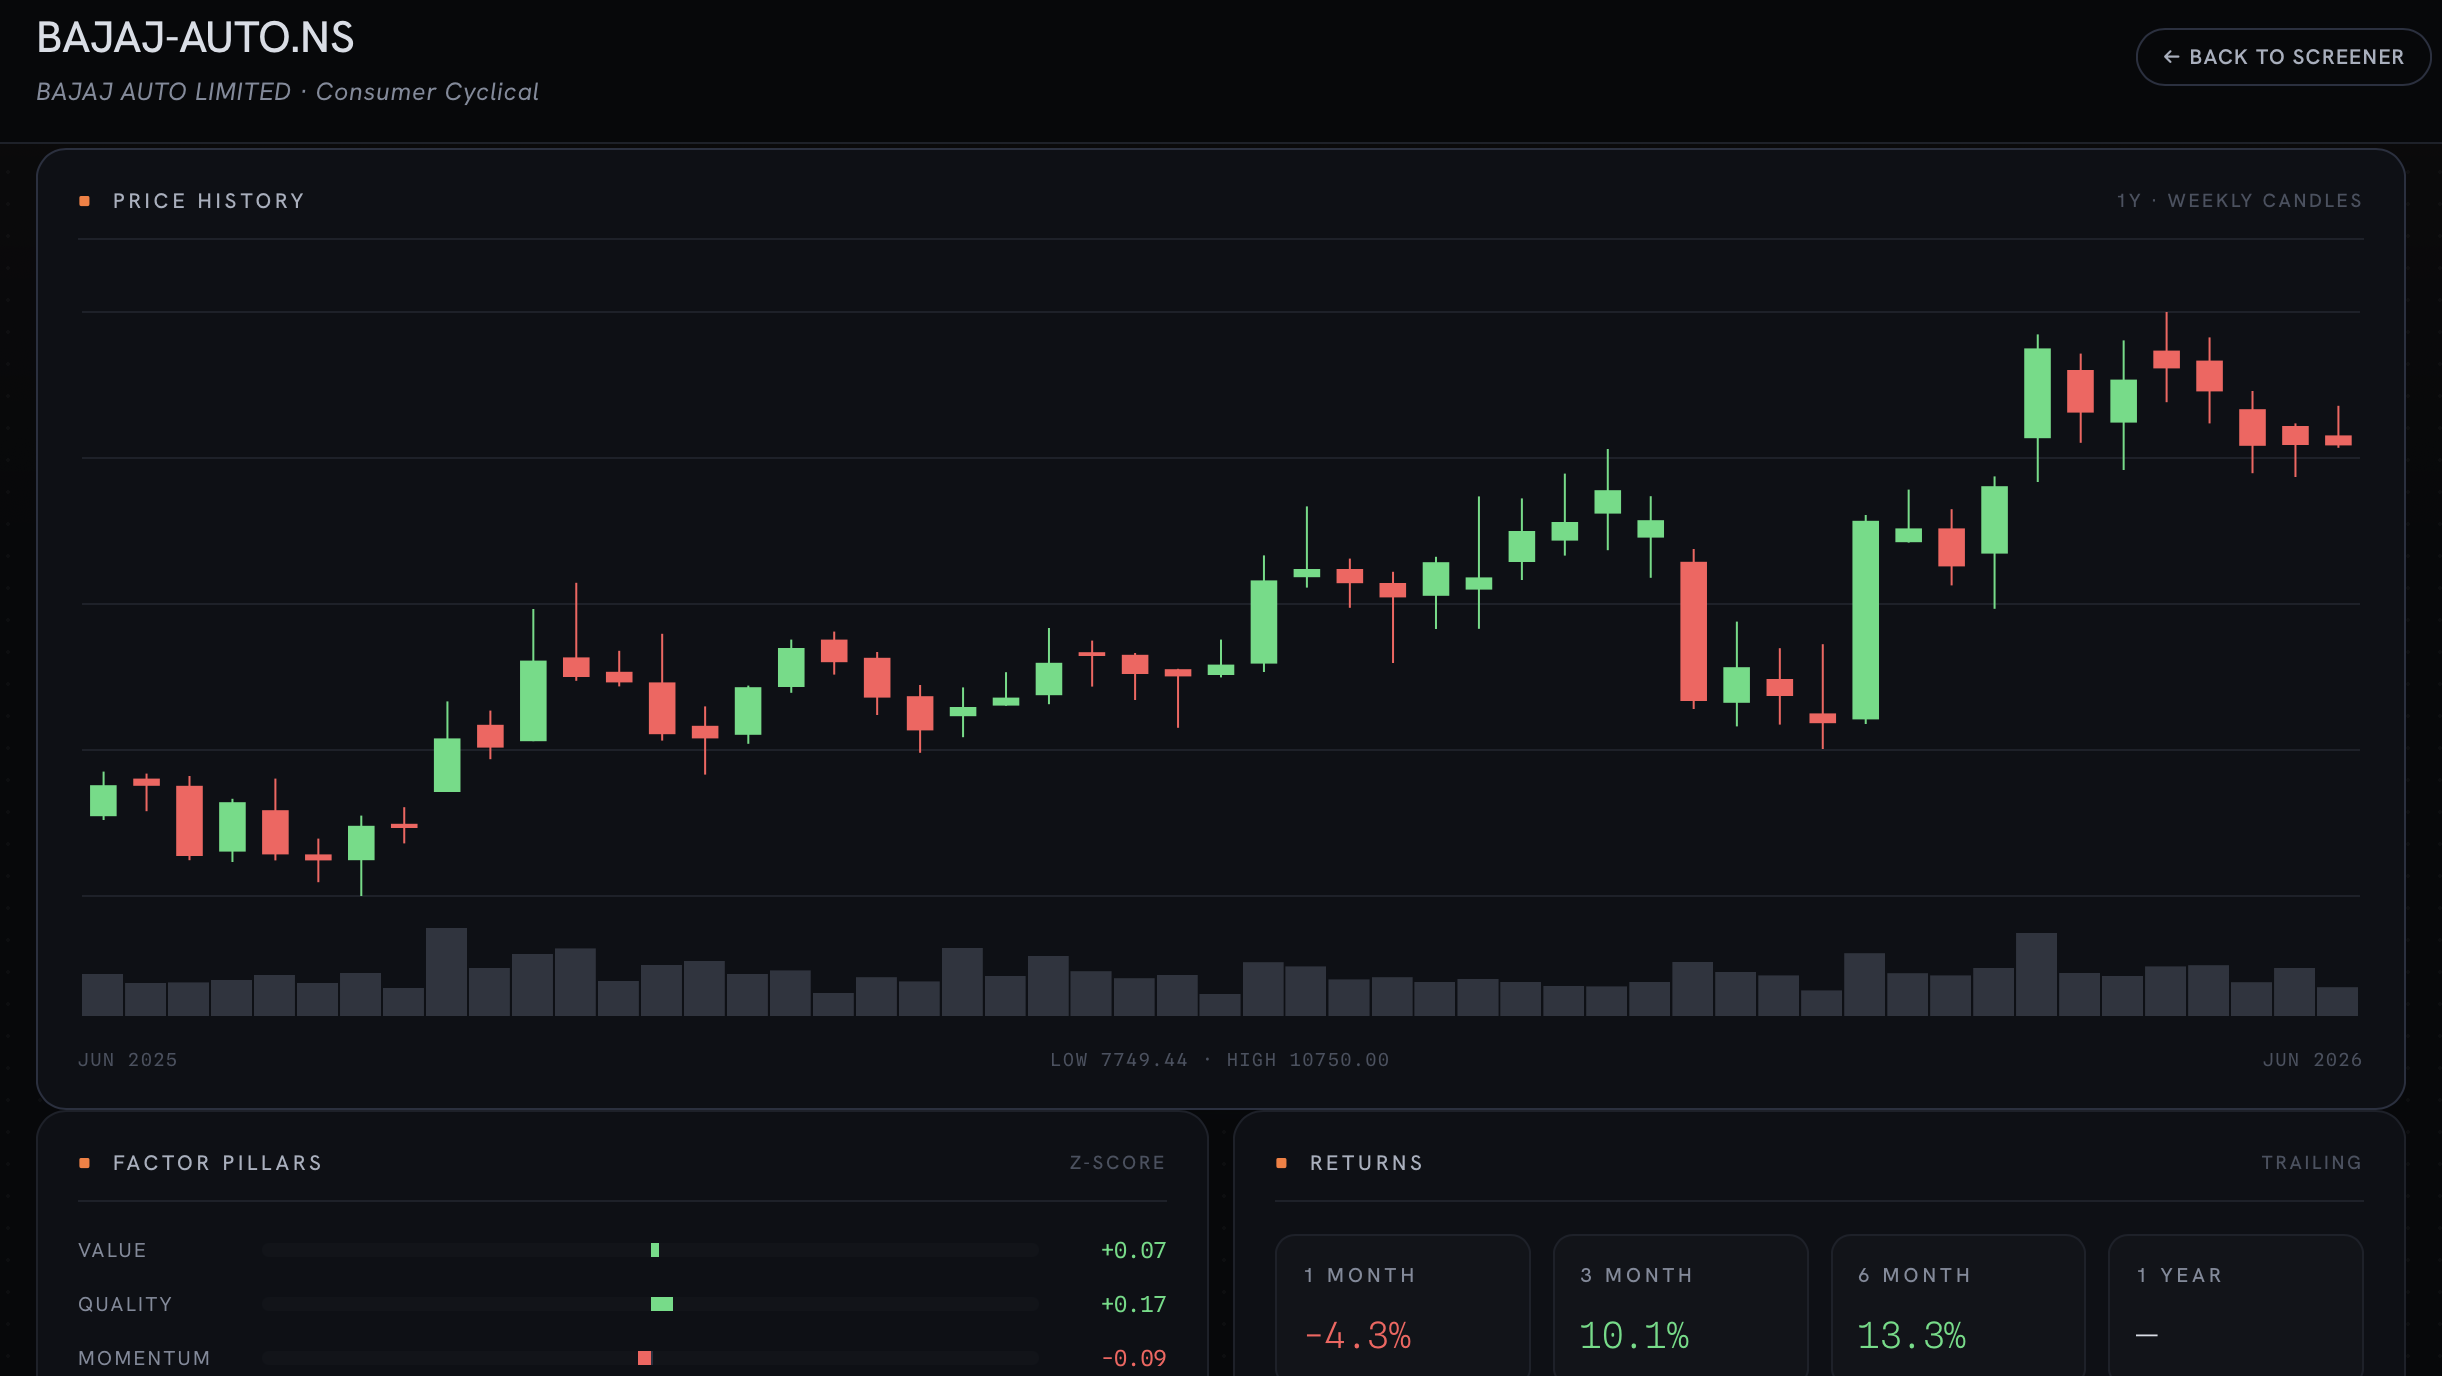This screenshot has height=1376, width=2442.
Task: Select the 1 MONTH return card
Action: point(1403,1305)
